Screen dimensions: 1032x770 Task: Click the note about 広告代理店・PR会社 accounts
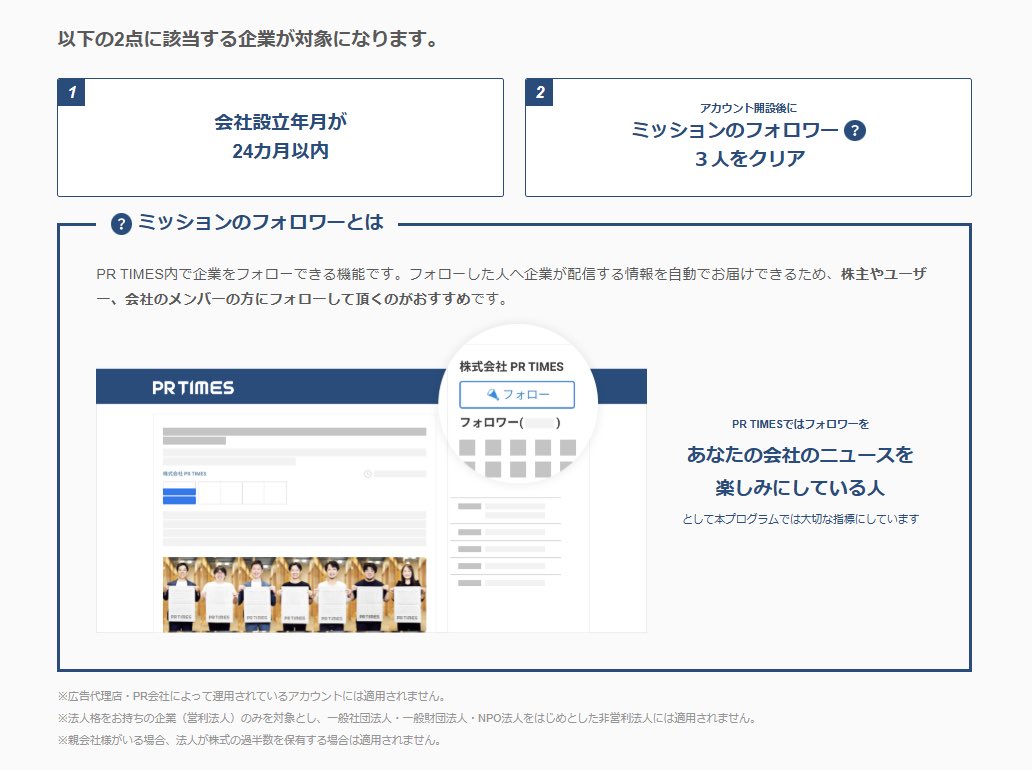253,696
